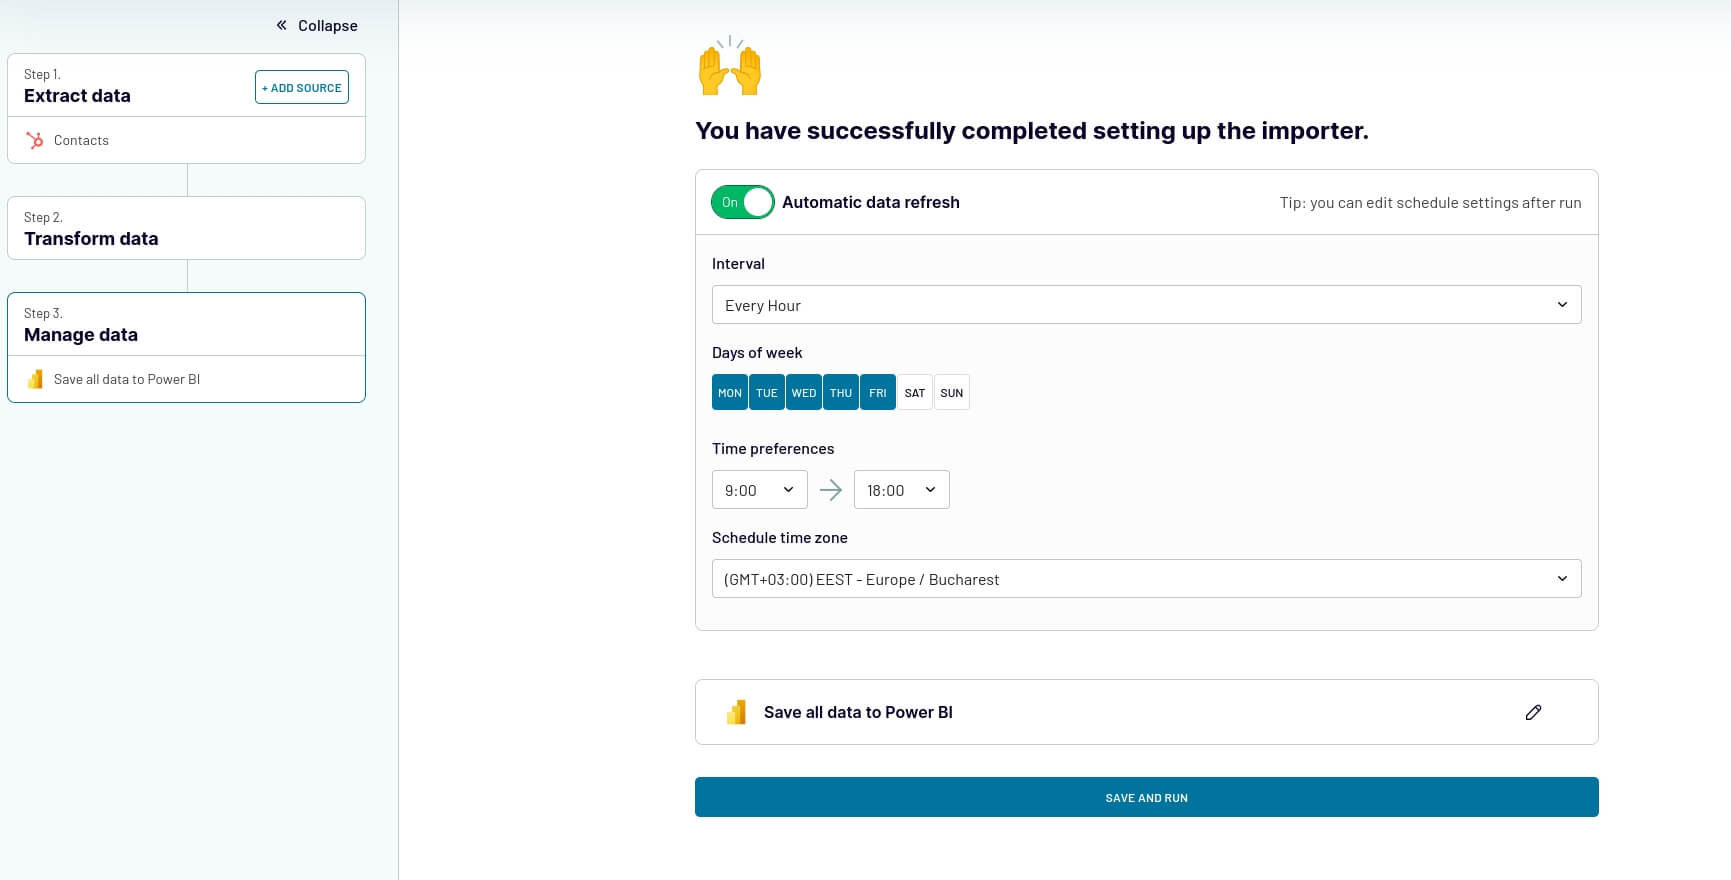The image size is (1731, 880).
Task: Select the Step 2 Transform data panel
Action: [186, 228]
